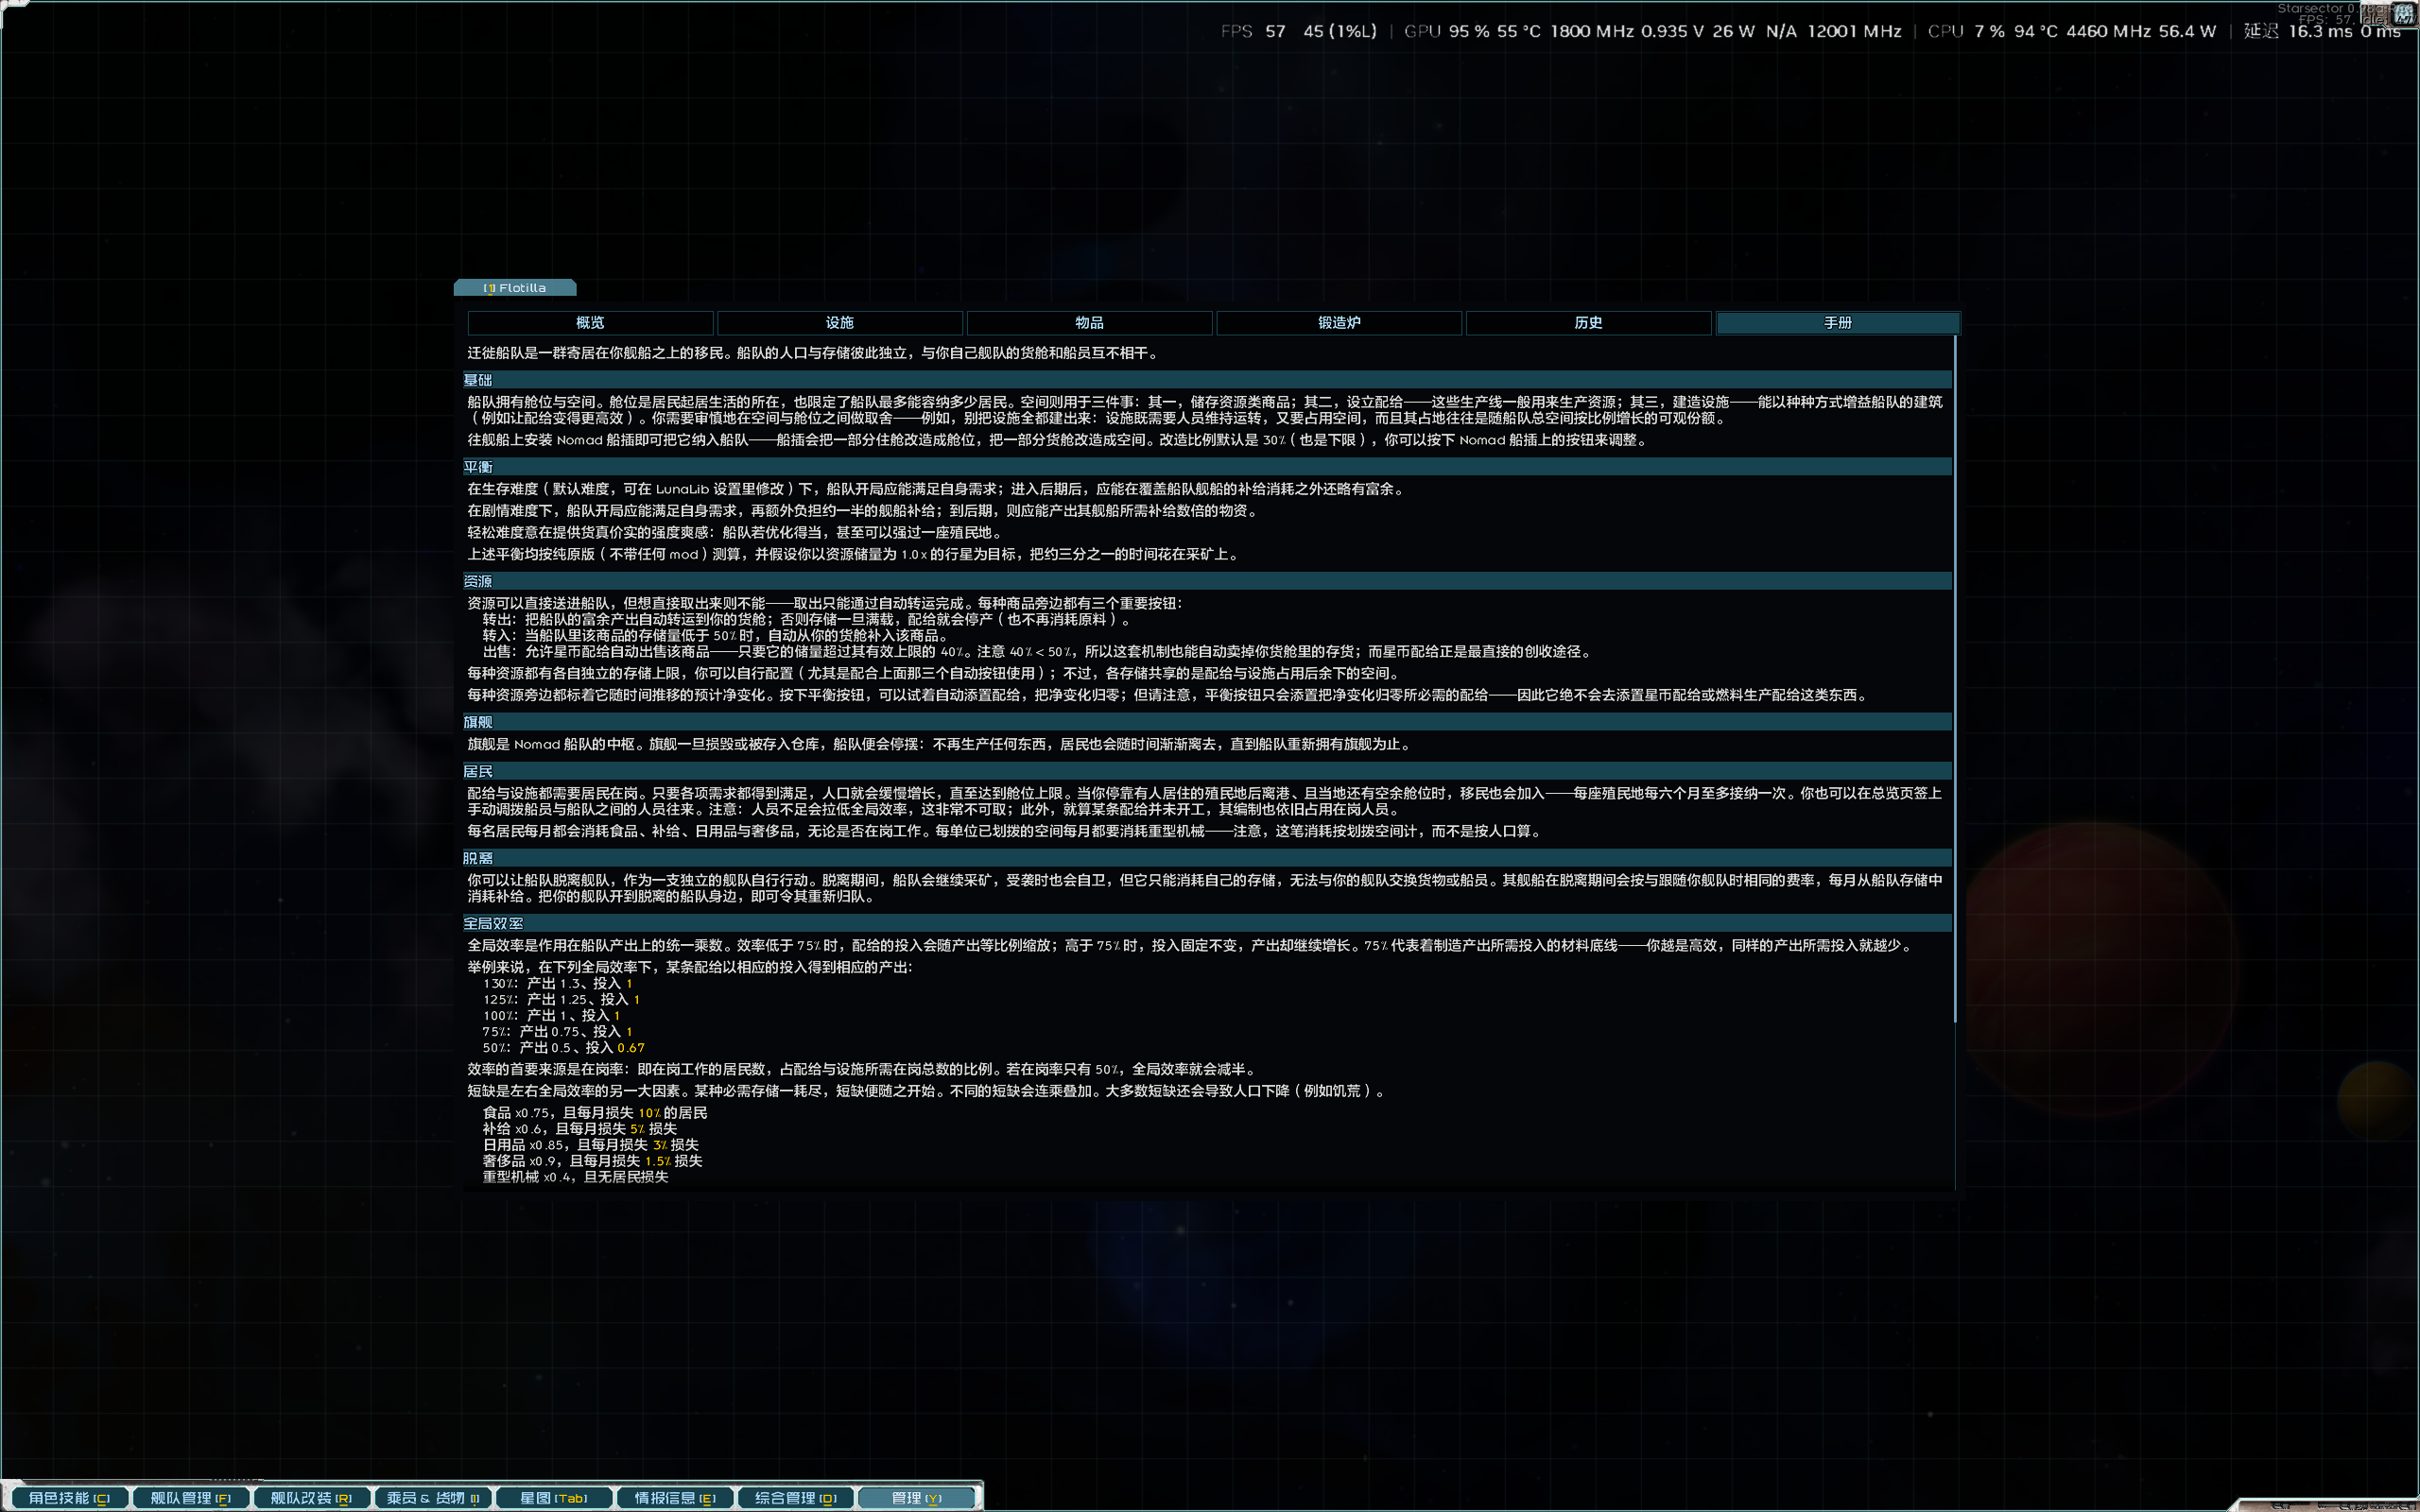Switch to the 设施 facilities tab
The width and height of the screenshot is (2420, 1512).
[840, 323]
